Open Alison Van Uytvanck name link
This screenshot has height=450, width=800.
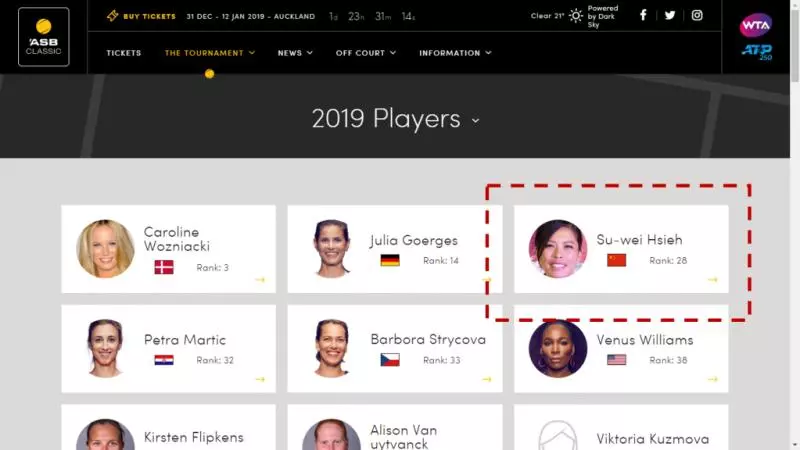click(404, 437)
